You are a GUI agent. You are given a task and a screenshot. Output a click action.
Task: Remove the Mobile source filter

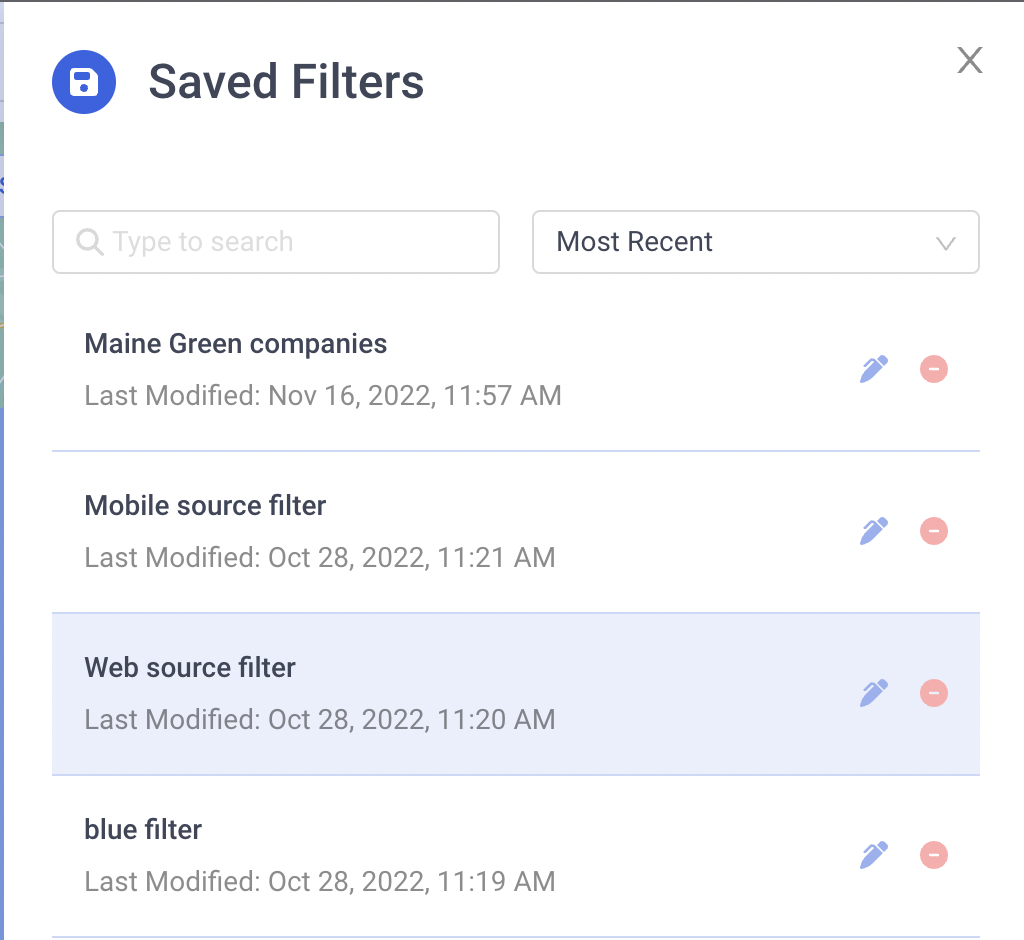(x=934, y=531)
